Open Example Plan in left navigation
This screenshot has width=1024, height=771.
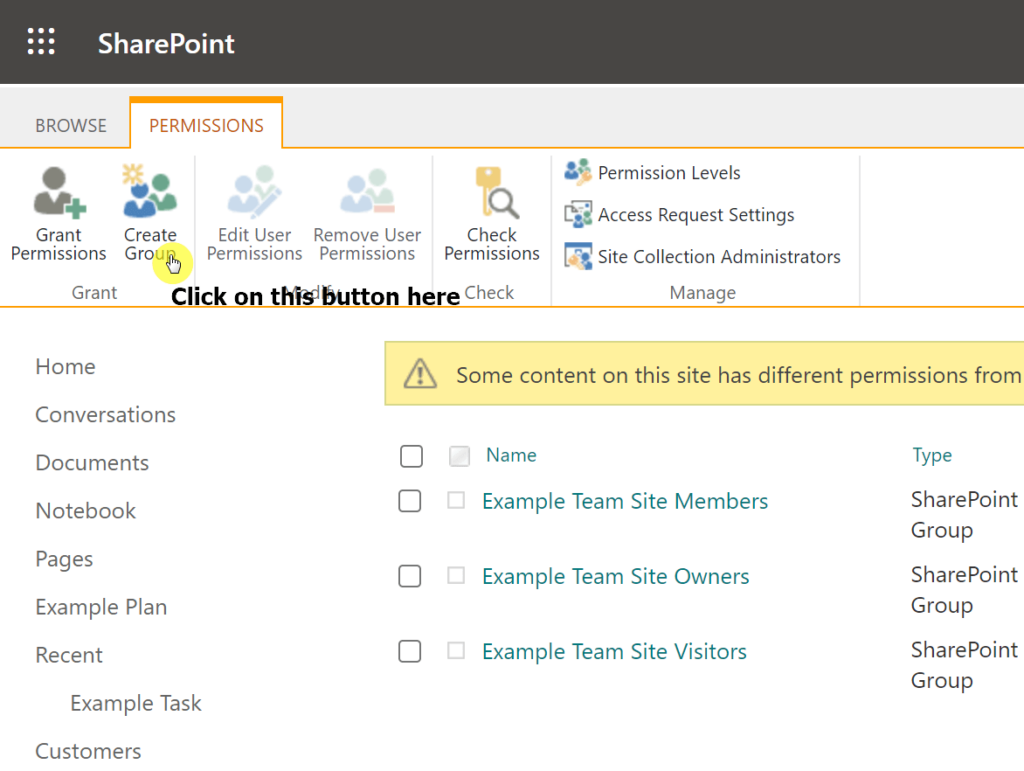tap(101, 607)
